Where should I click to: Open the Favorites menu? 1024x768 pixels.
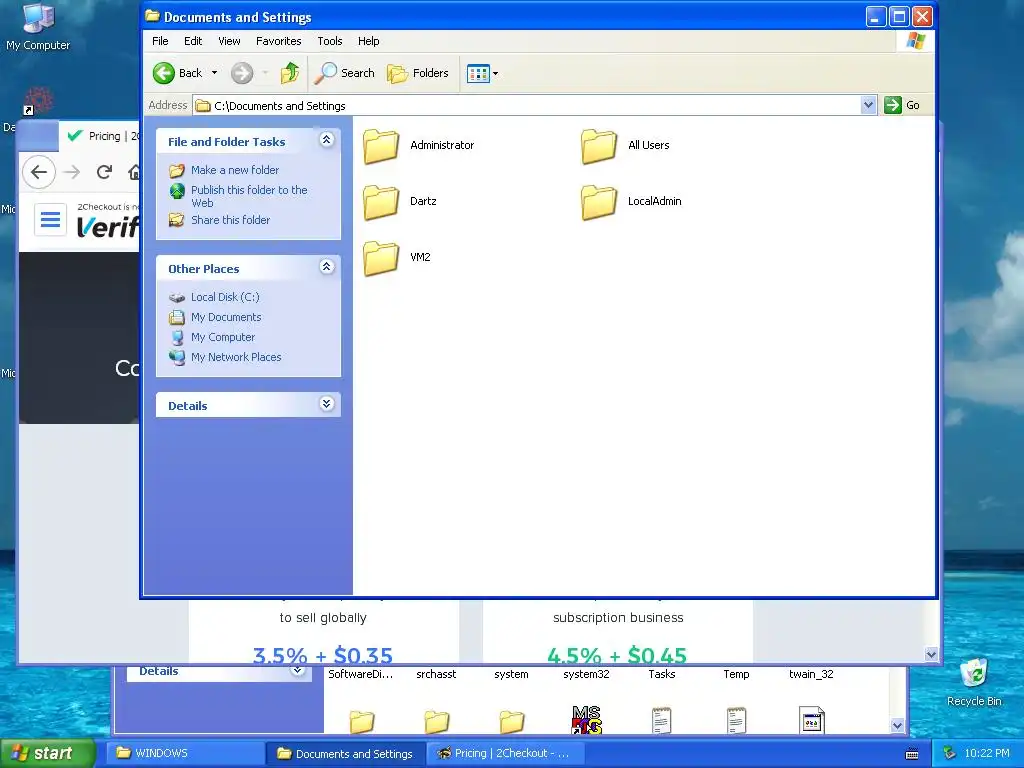click(279, 41)
